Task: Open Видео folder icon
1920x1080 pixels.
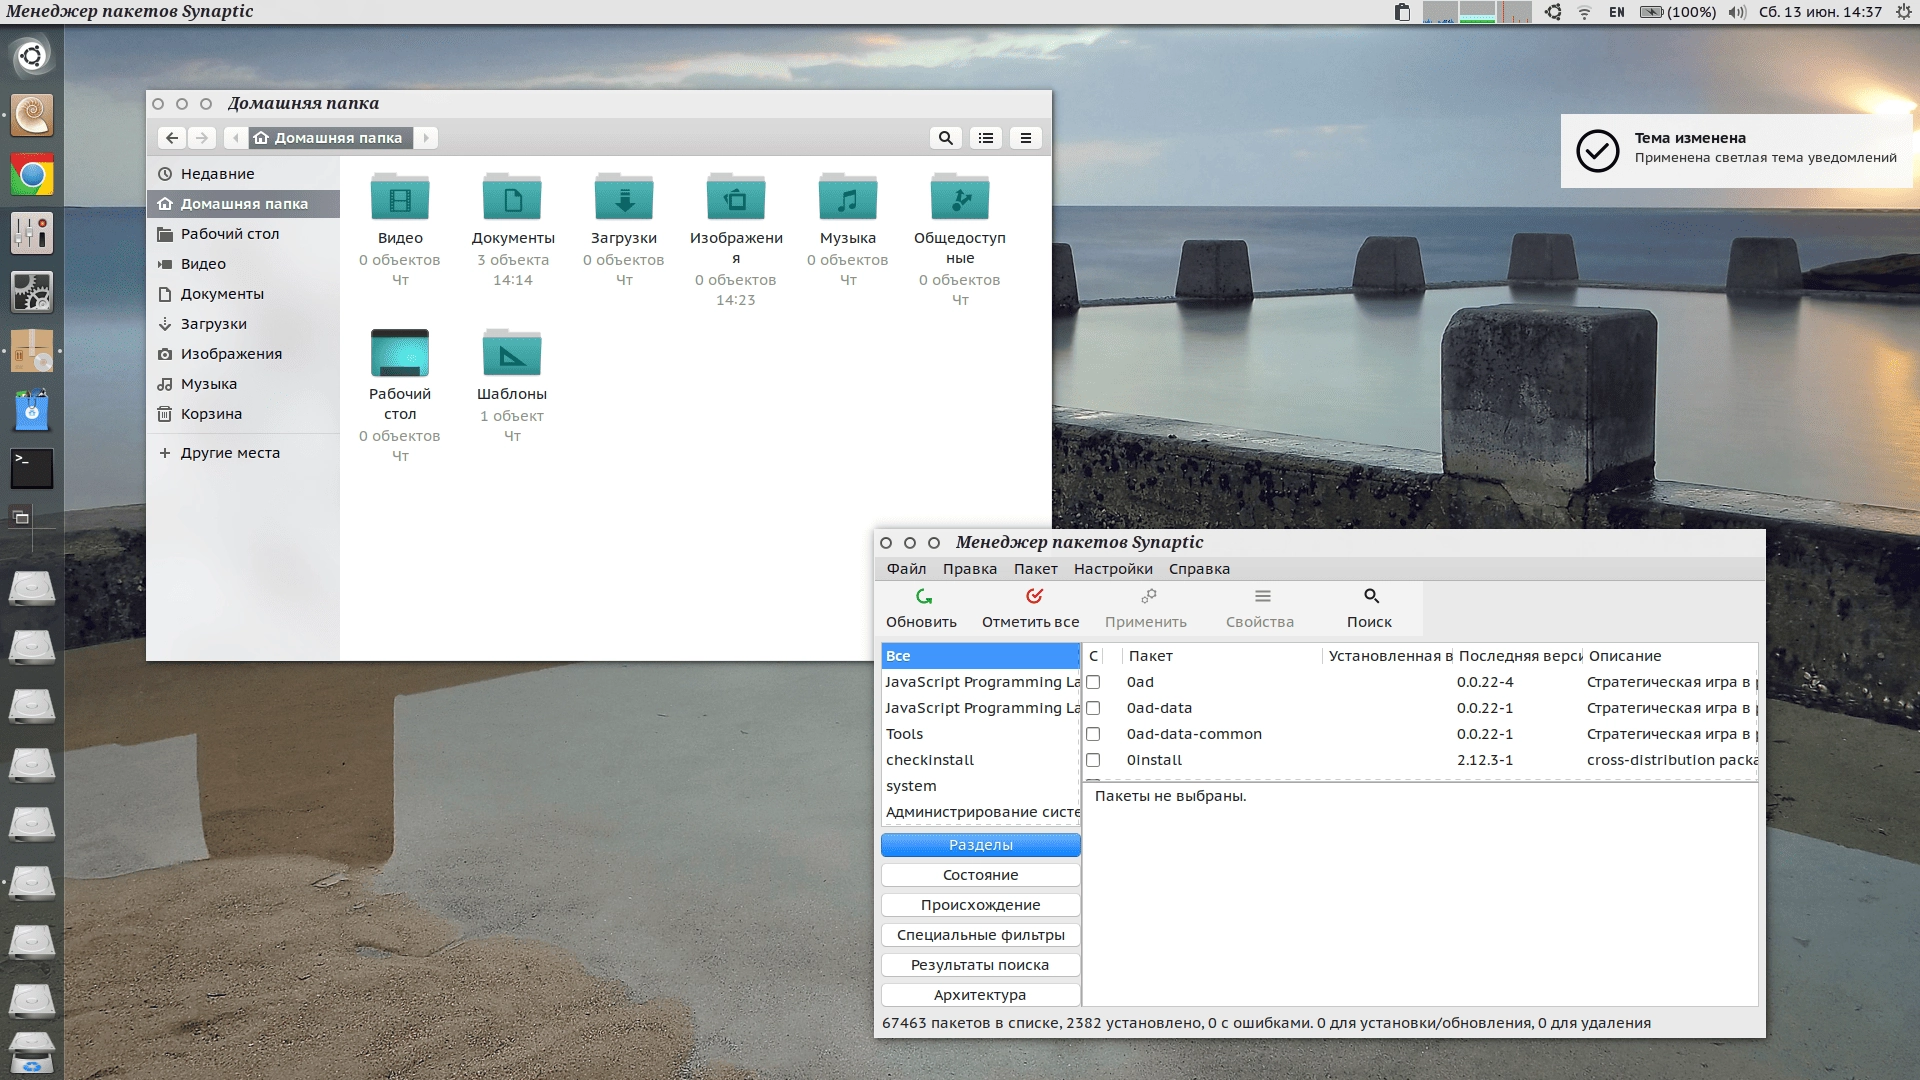Action: click(x=400, y=197)
